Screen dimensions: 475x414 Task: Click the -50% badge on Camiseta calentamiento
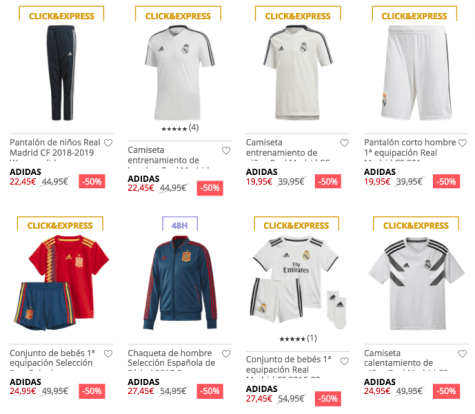(x=446, y=391)
